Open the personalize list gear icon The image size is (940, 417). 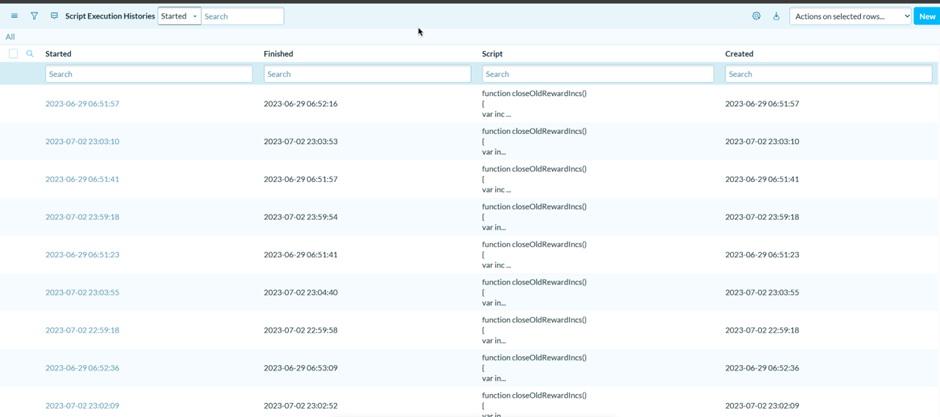pyautogui.click(x=757, y=16)
